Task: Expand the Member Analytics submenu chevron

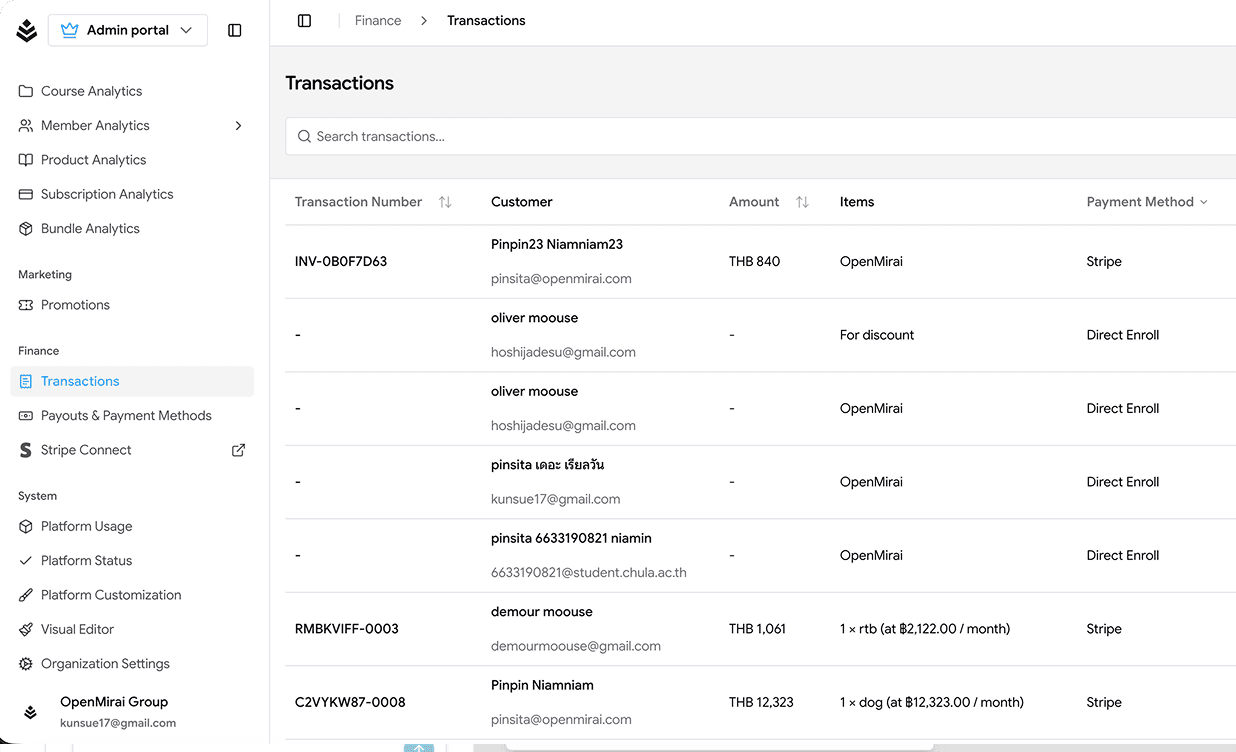Action: click(x=238, y=125)
